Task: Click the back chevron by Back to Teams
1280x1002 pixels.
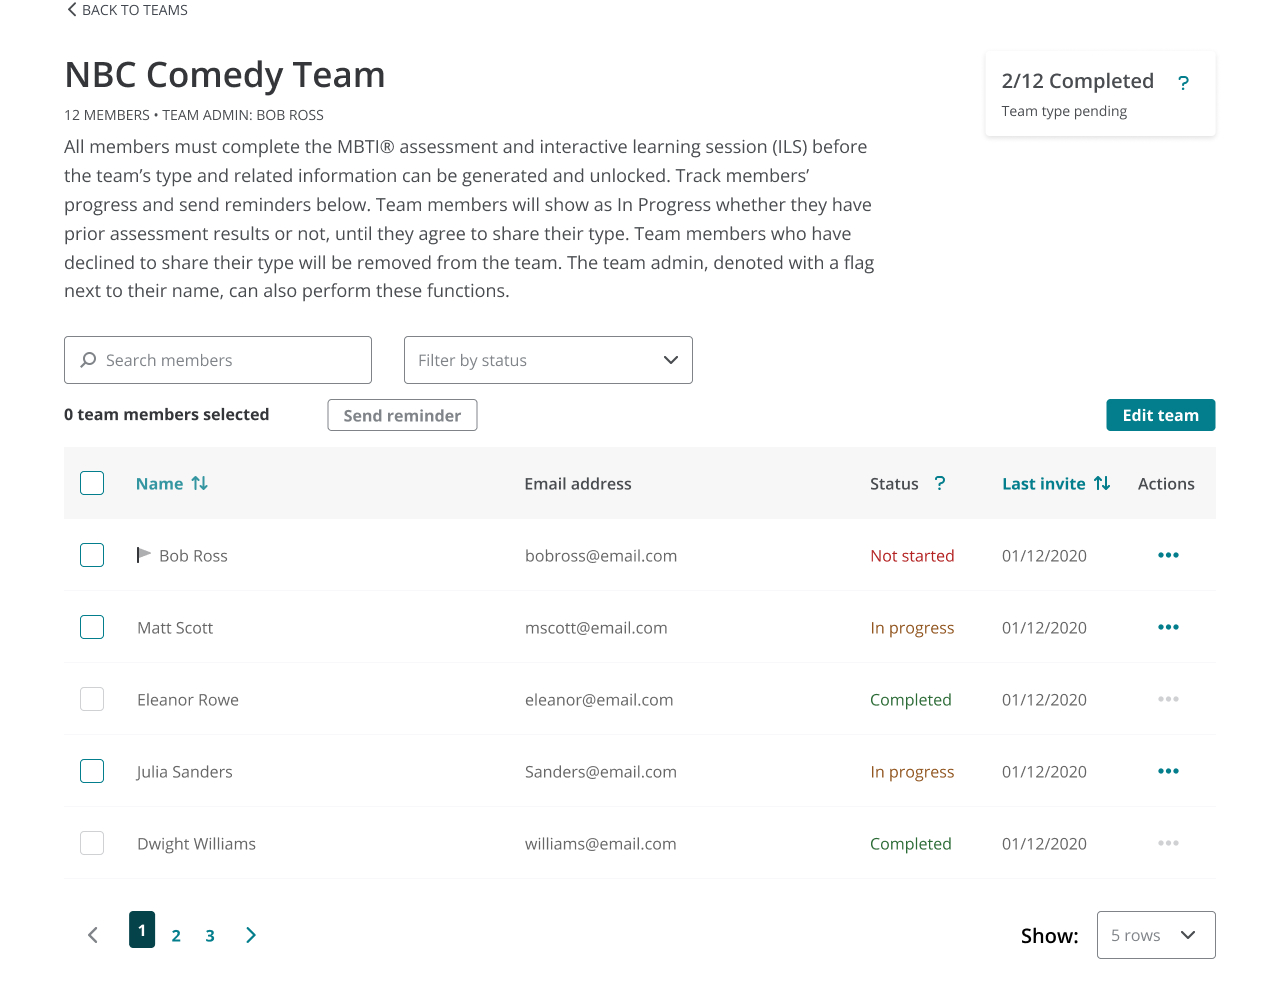Action: click(x=71, y=10)
